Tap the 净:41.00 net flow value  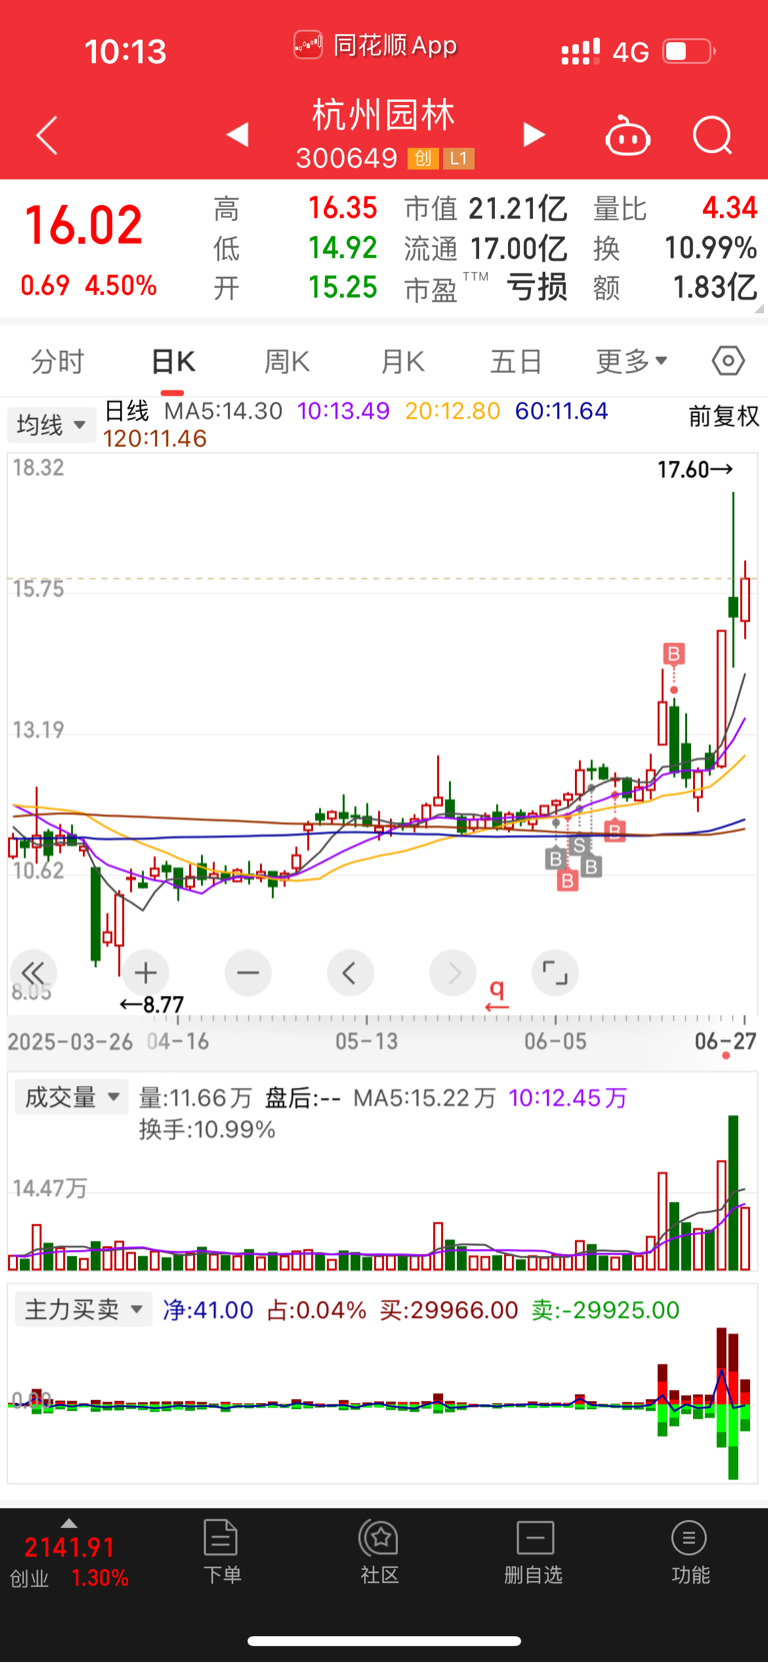(208, 1310)
